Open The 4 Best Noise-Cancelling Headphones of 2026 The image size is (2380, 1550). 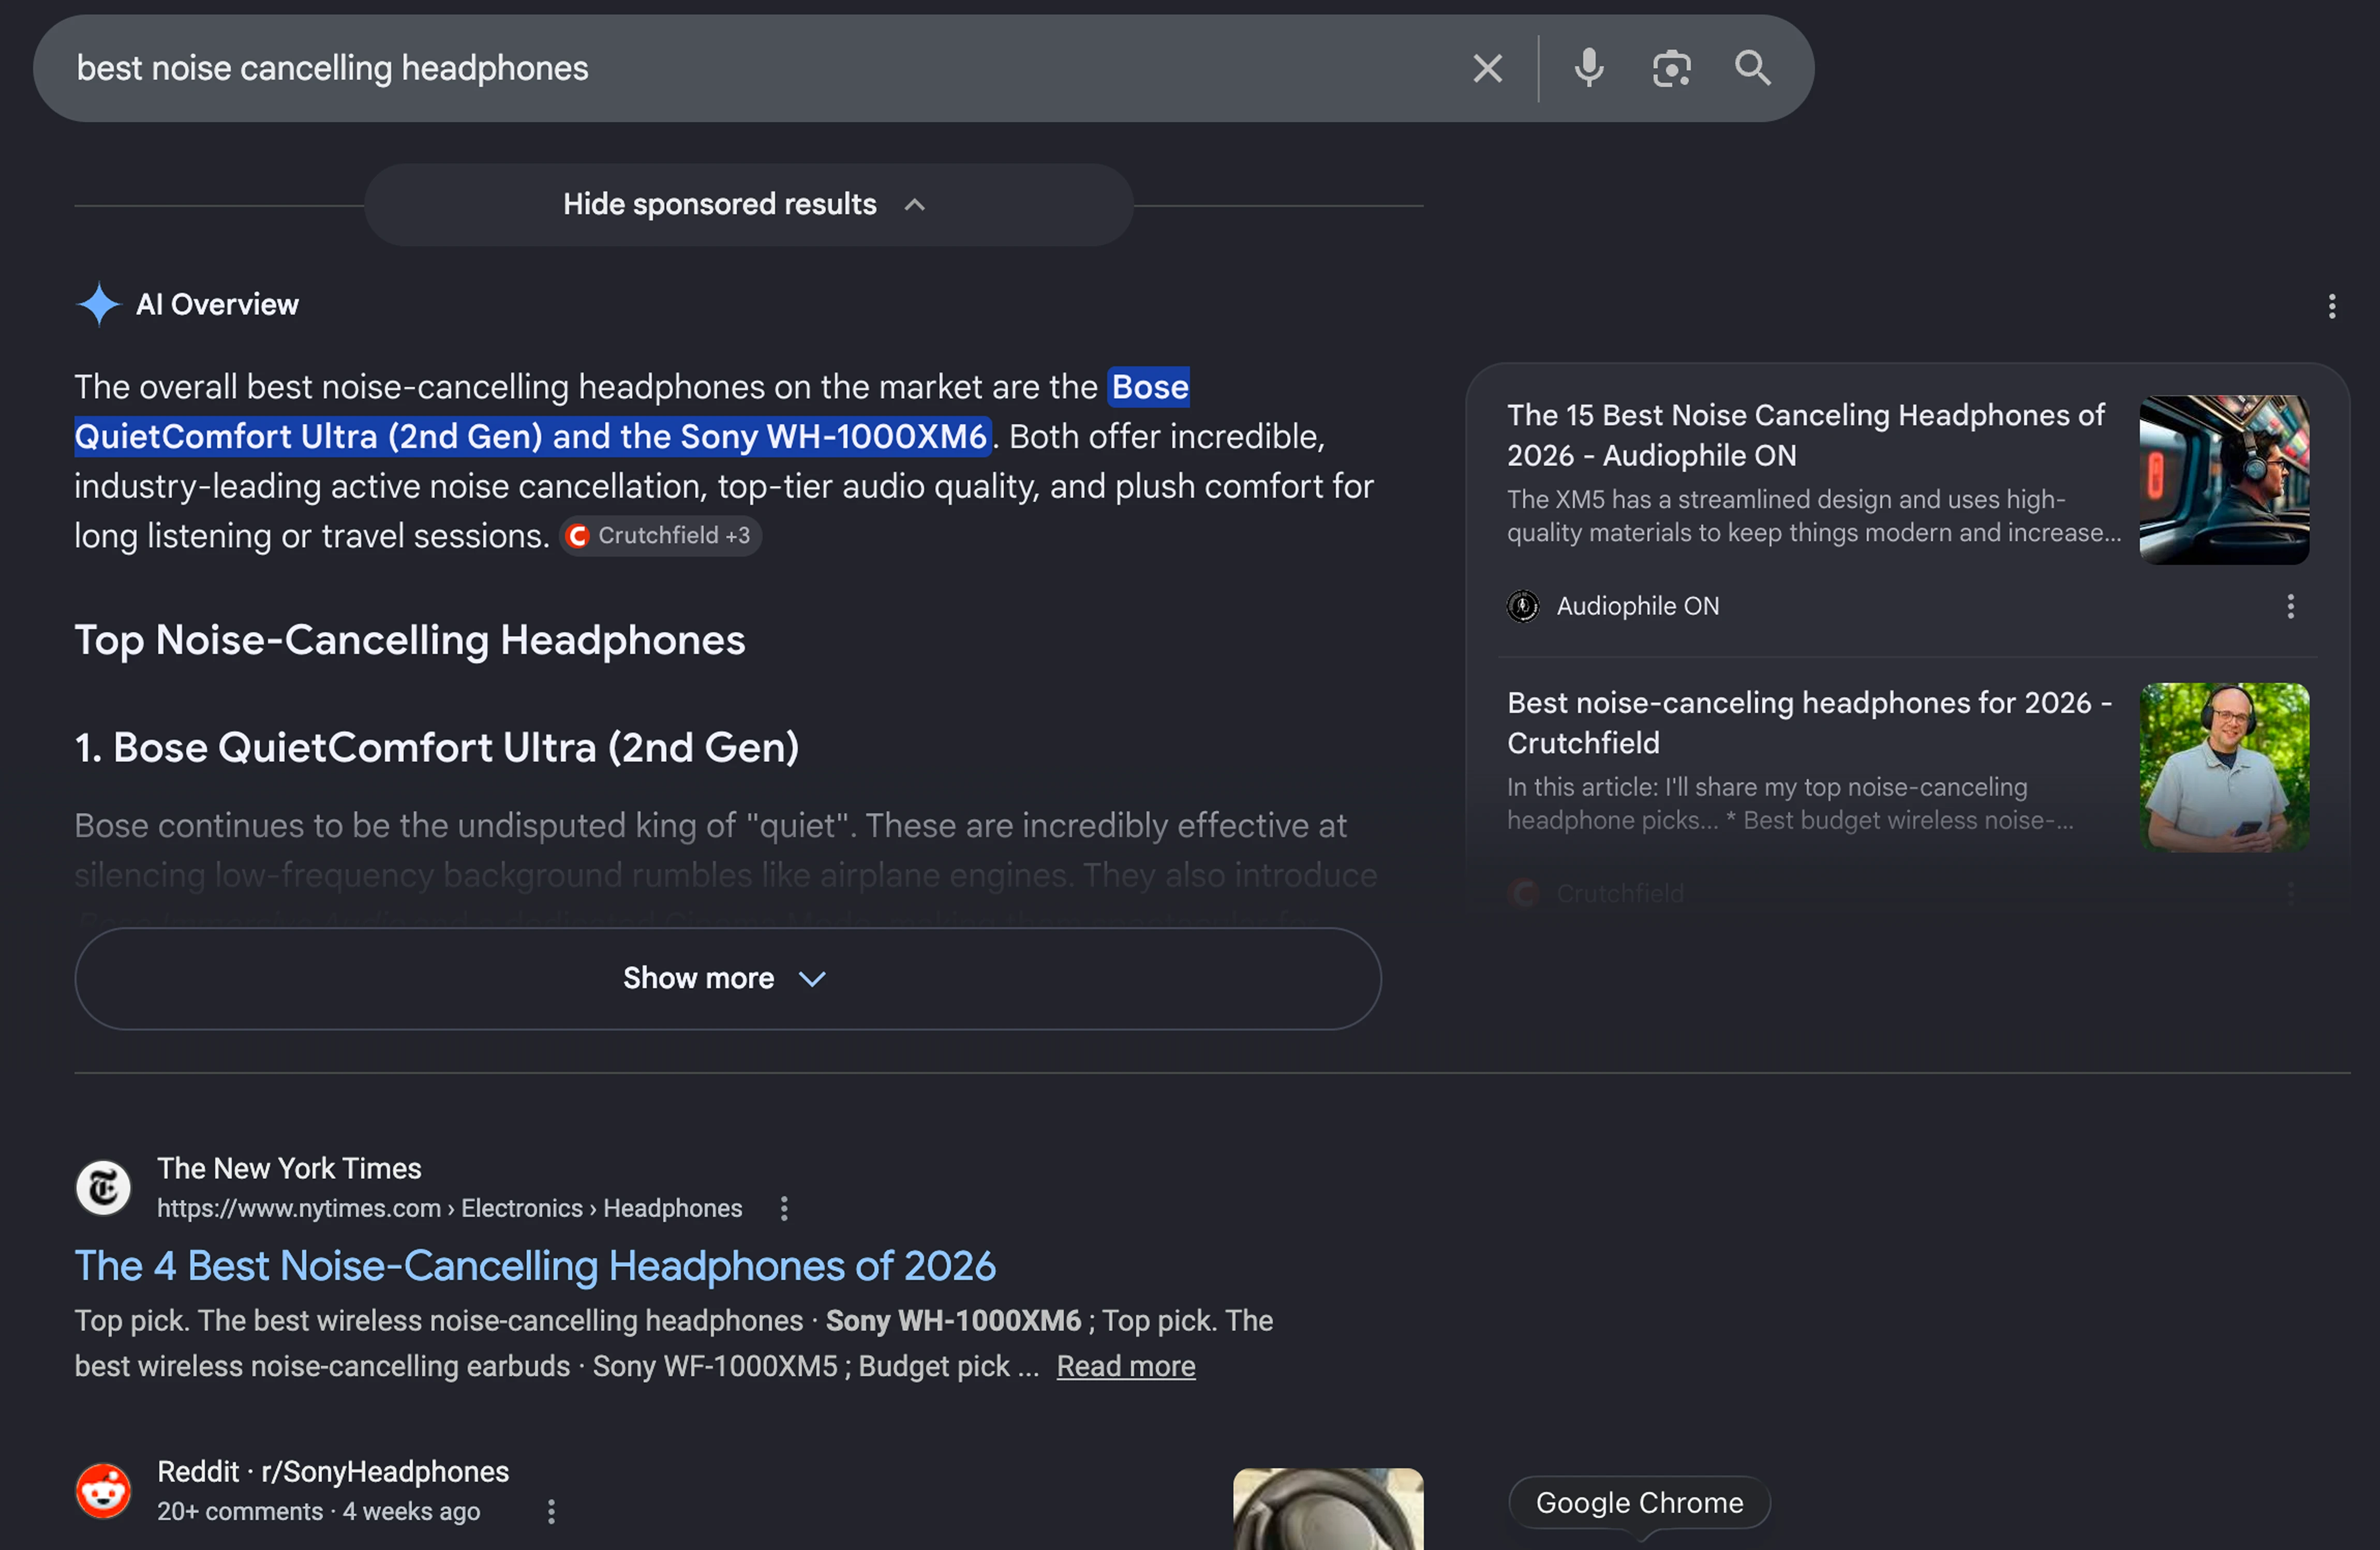(x=535, y=1266)
